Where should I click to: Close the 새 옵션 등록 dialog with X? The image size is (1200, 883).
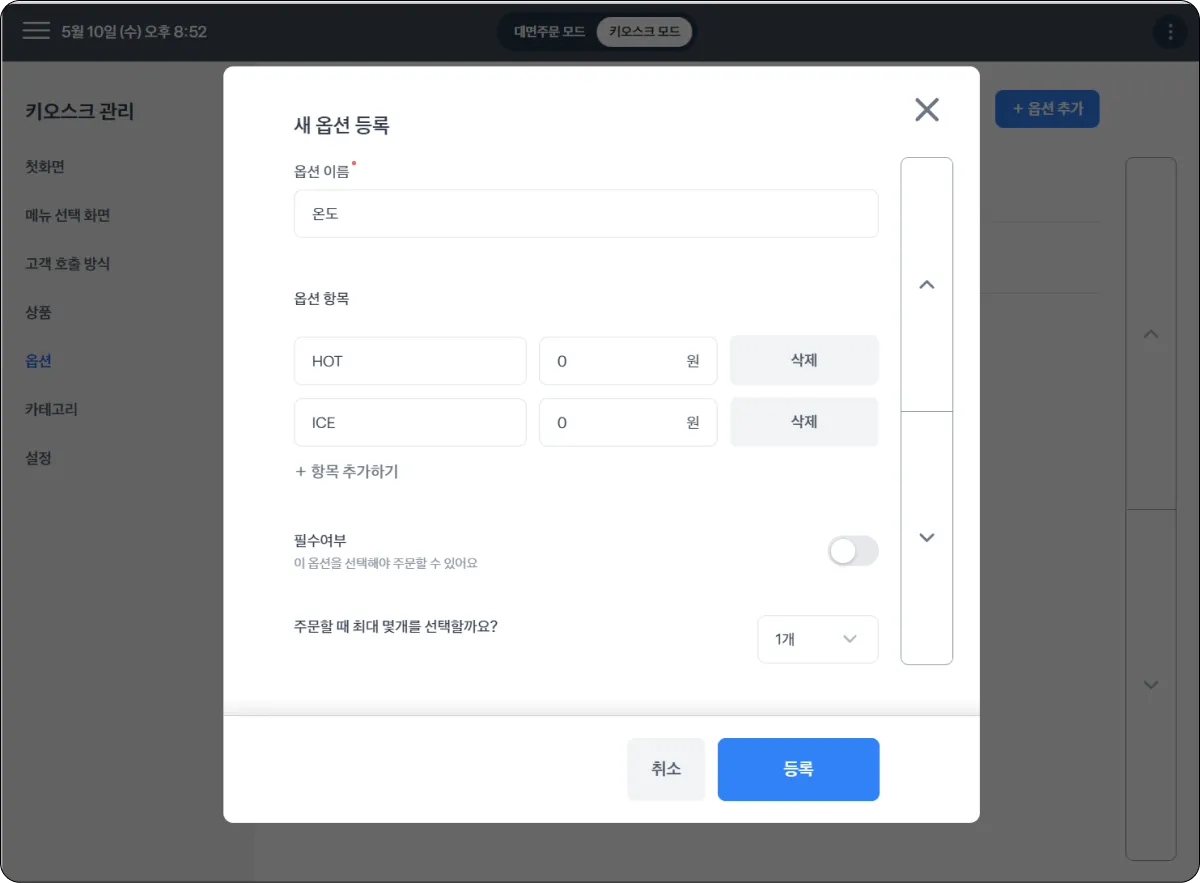pyautogui.click(x=927, y=110)
